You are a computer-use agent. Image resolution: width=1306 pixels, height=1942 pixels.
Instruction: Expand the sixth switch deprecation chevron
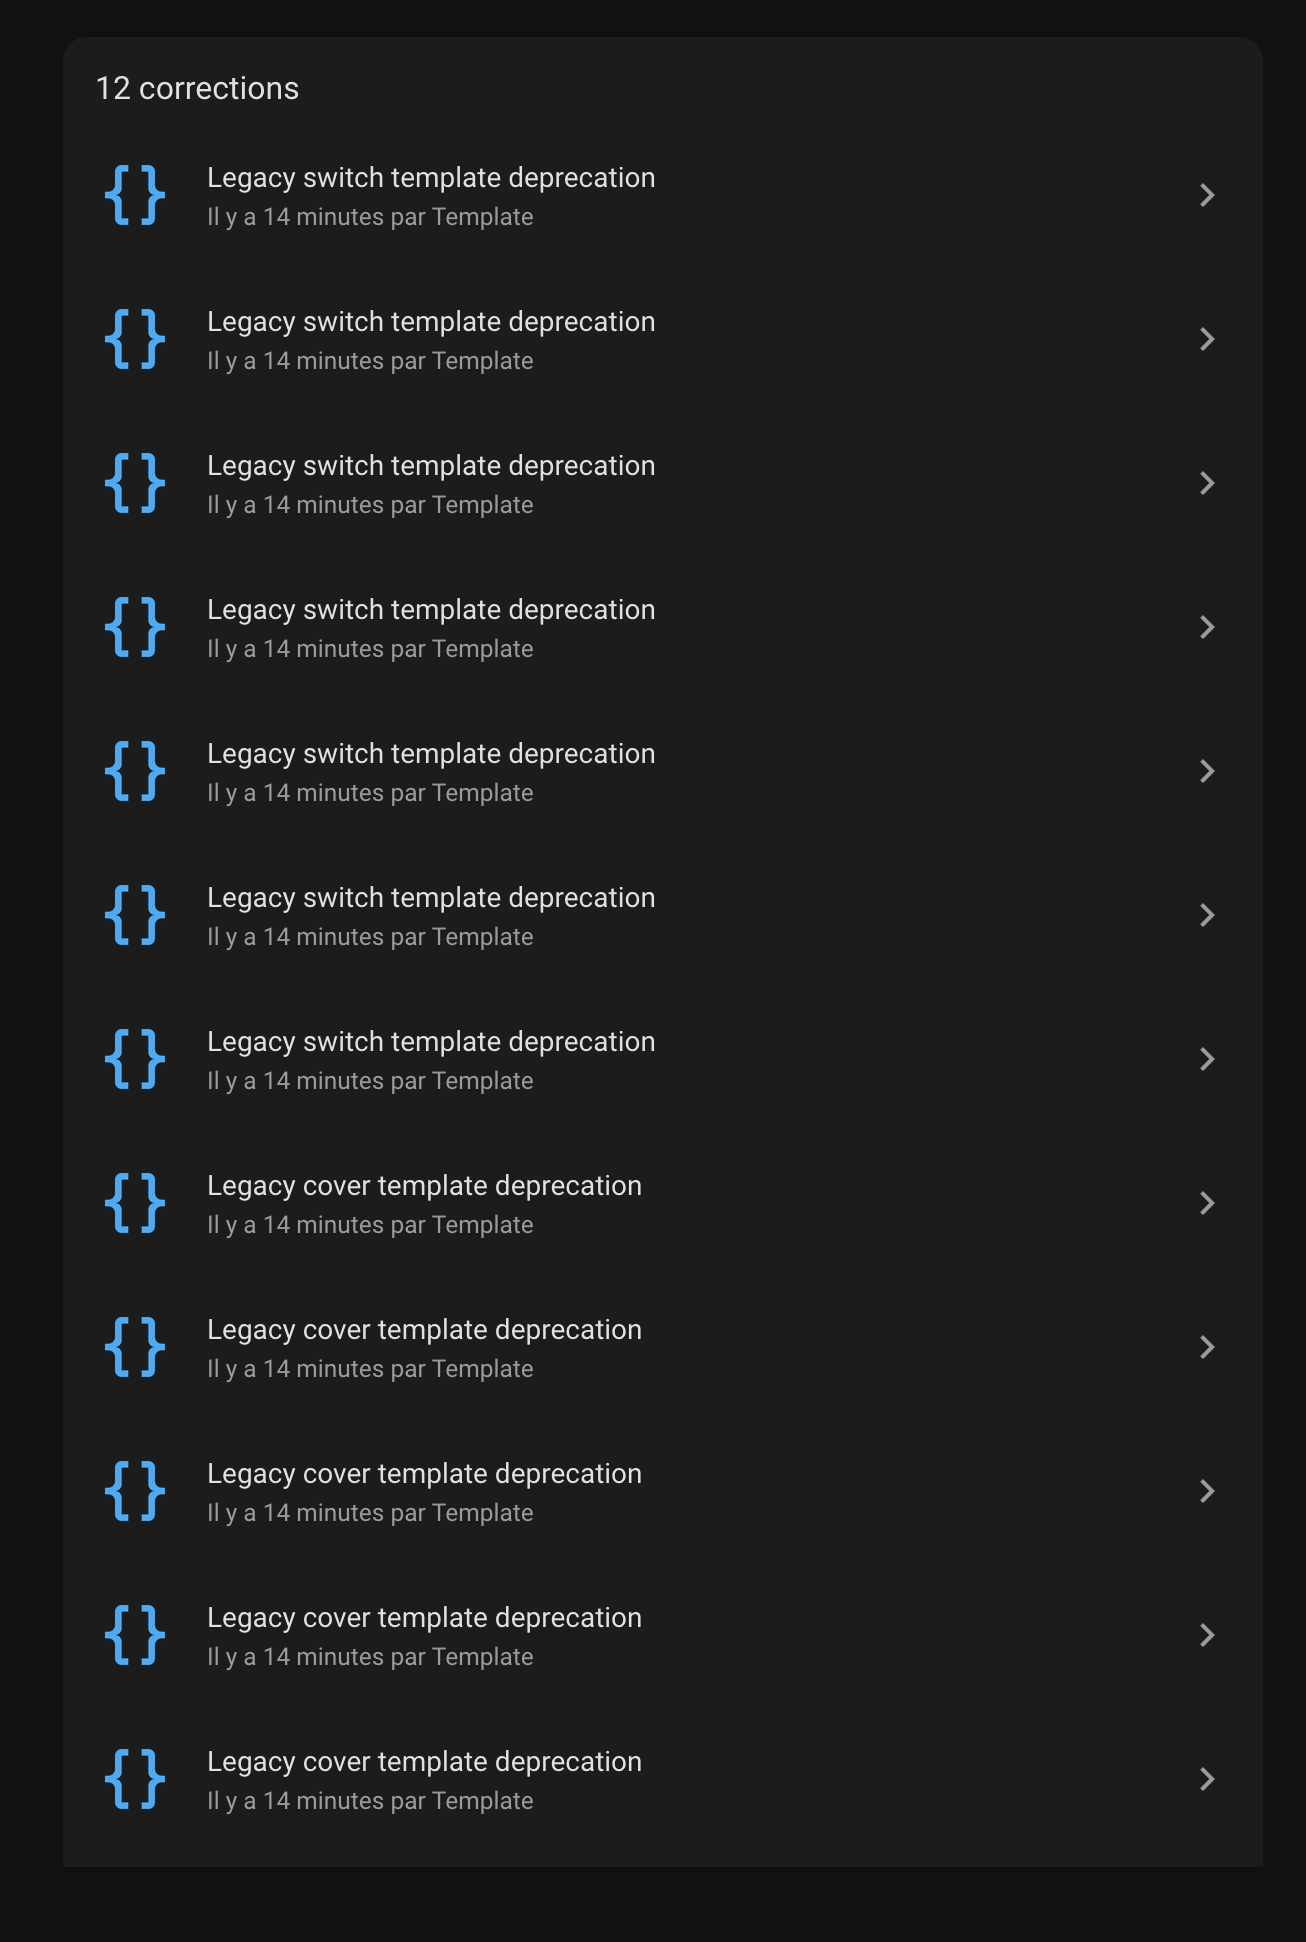[x=1207, y=915]
